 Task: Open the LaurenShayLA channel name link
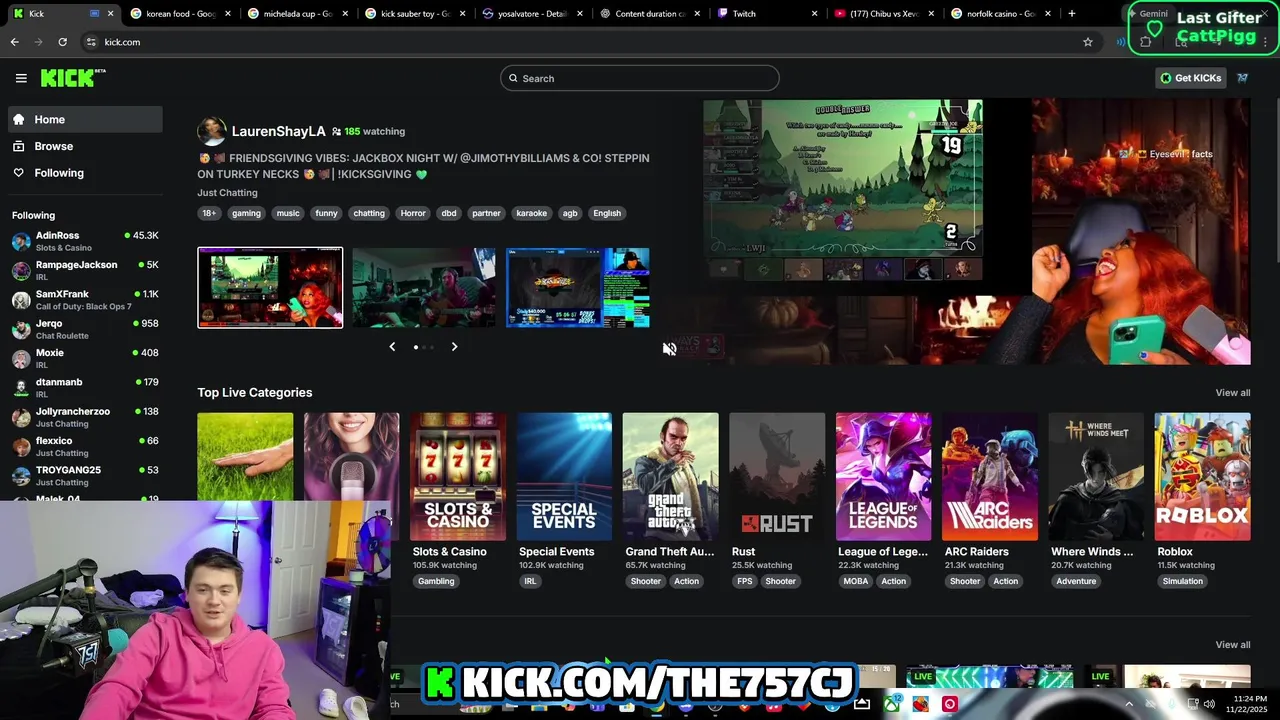tap(278, 131)
